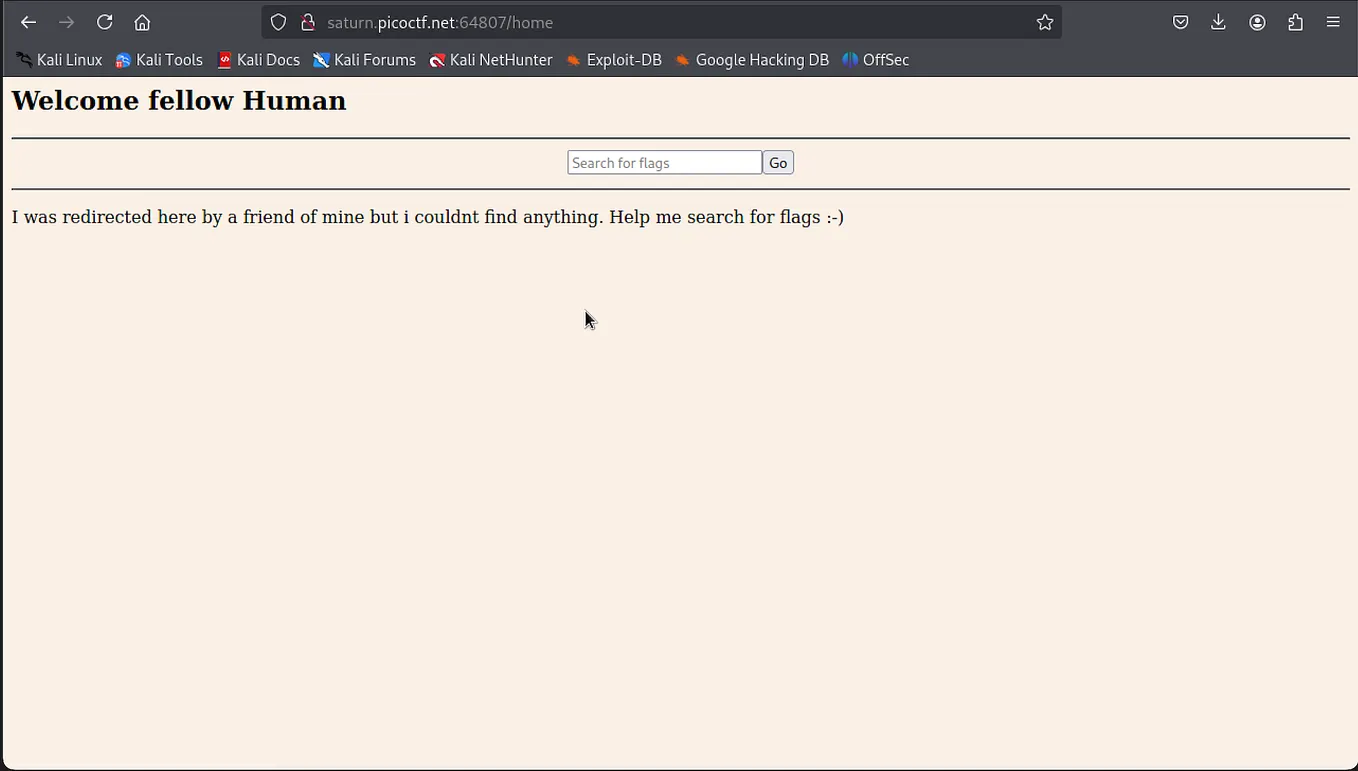Image resolution: width=1358 pixels, height=771 pixels.
Task: Open the Kali Forums bookmark
Action: [x=364, y=60]
